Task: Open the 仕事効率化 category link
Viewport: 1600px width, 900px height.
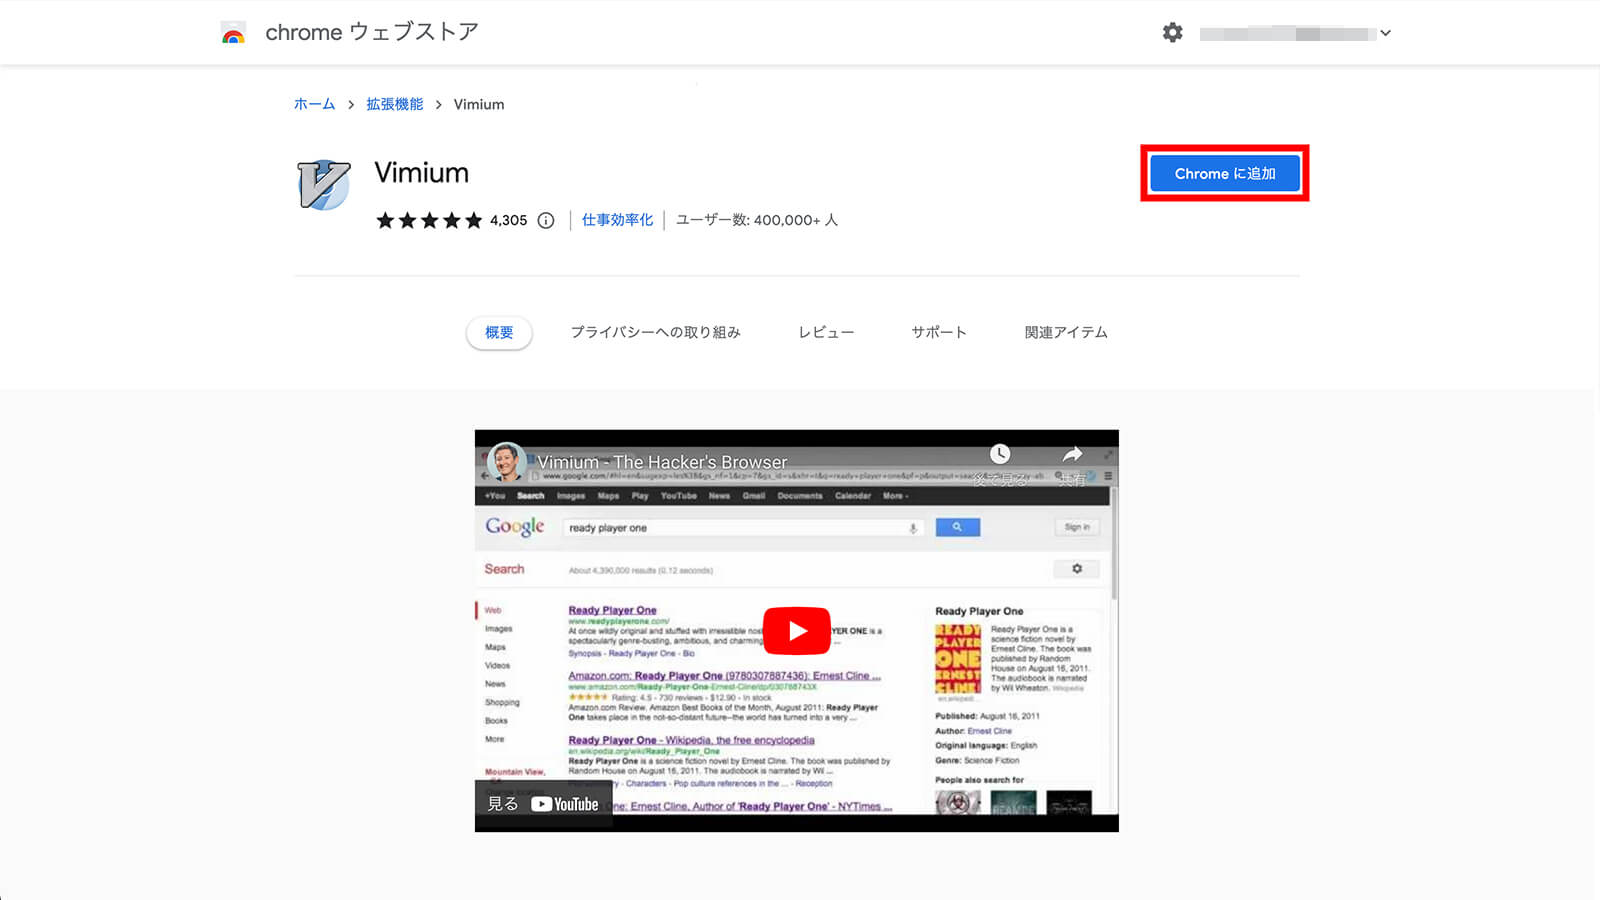Action: [x=617, y=220]
